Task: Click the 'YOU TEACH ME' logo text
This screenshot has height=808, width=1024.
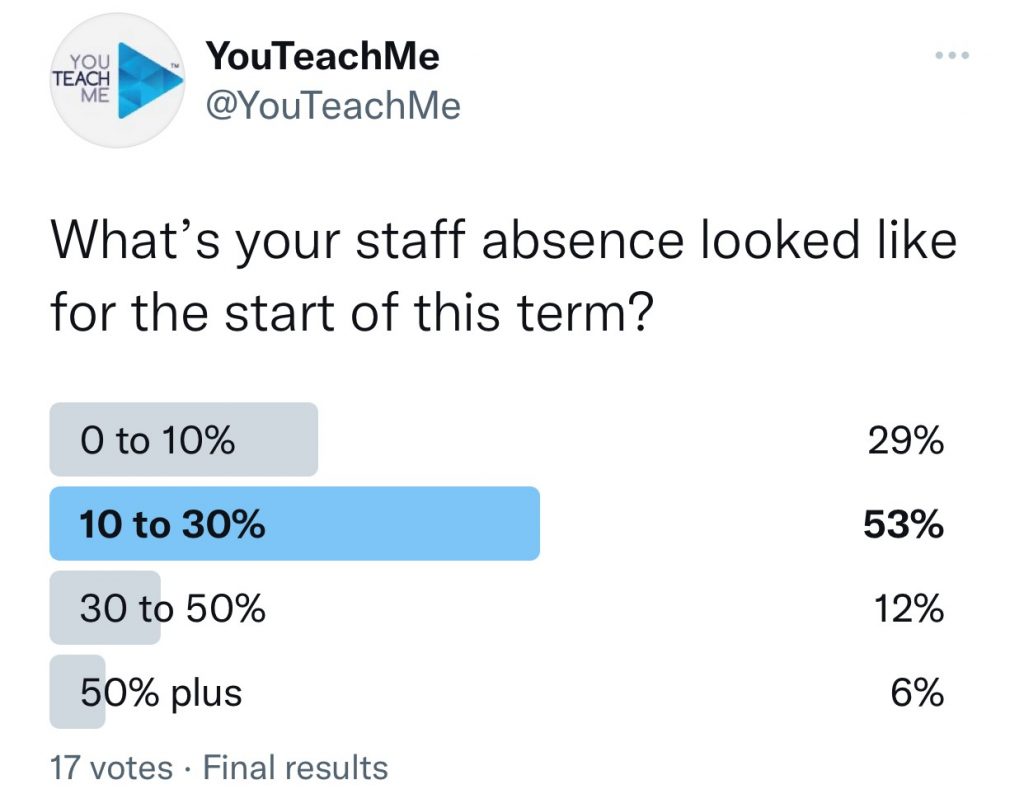Action: click(82, 78)
